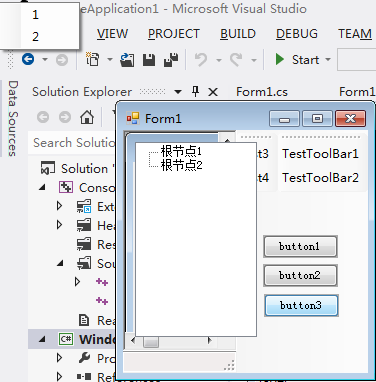Minimize the Form1 window

[284, 118]
